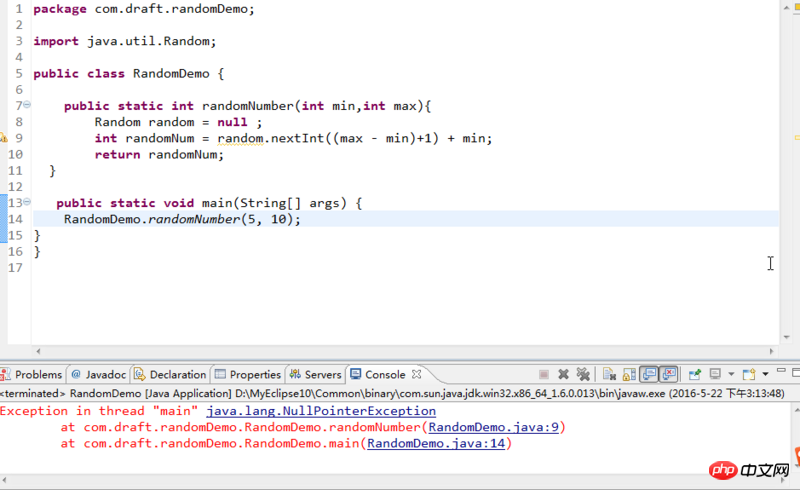
Task: Click the warning marker beside line 9
Action: (4, 138)
